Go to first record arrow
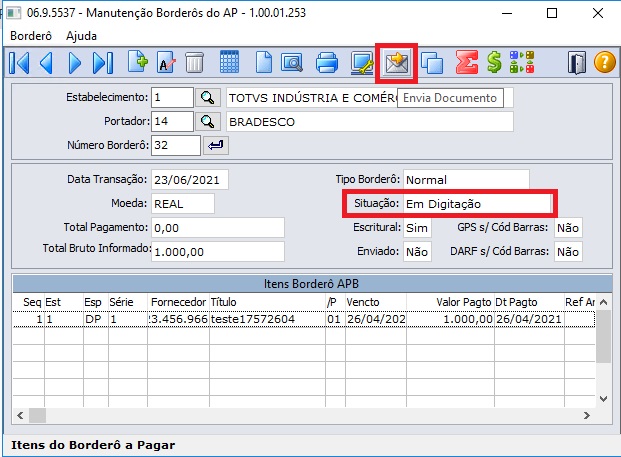This screenshot has height=457, width=621. tap(19, 63)
